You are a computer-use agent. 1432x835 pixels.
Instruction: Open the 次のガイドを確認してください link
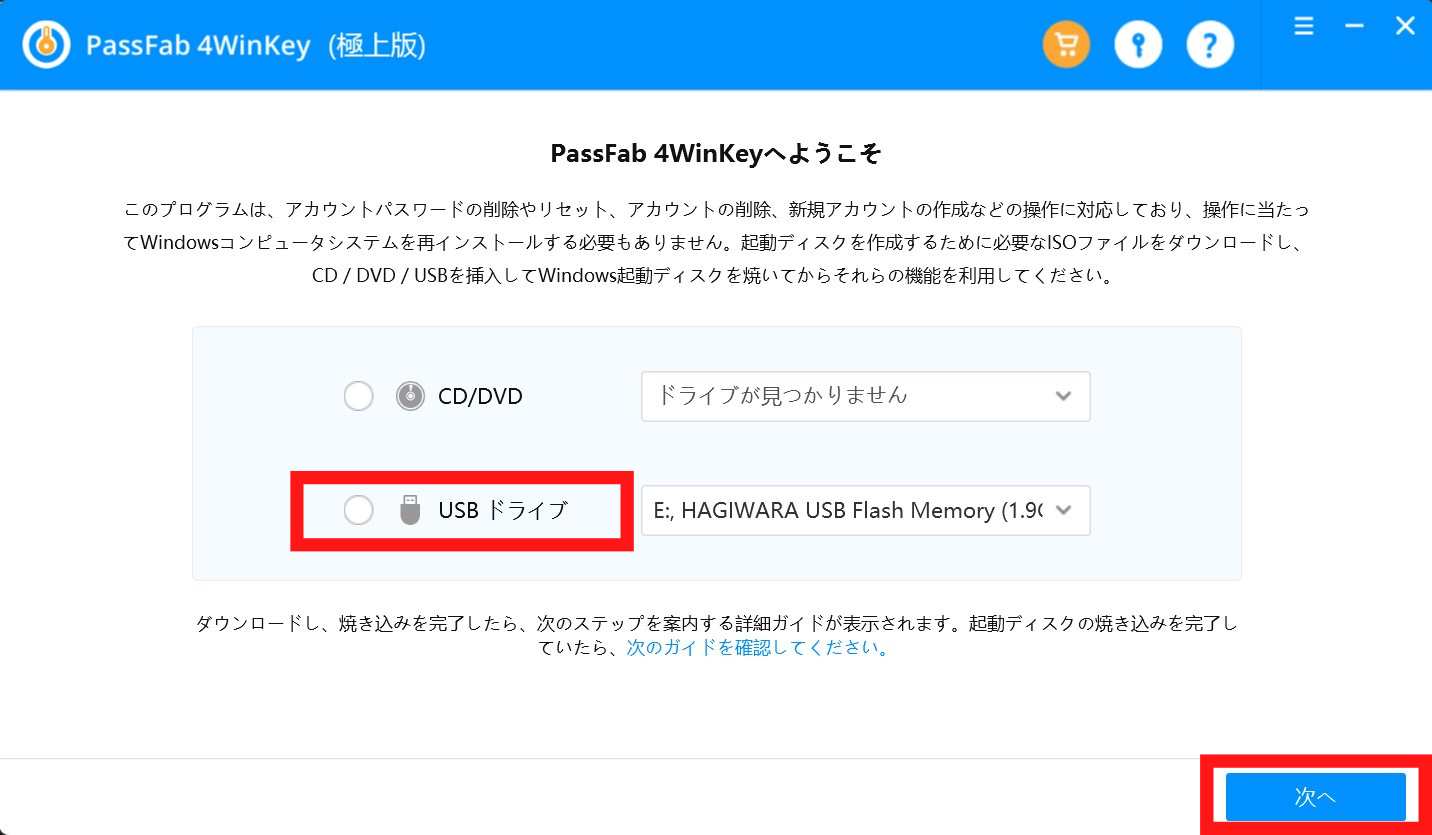(x=757, y=647)
